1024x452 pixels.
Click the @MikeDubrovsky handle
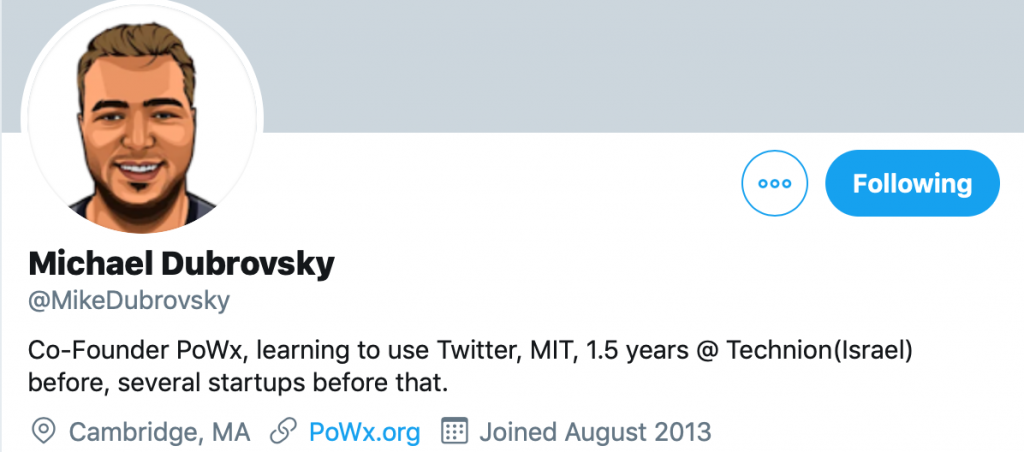pos(129,300)
